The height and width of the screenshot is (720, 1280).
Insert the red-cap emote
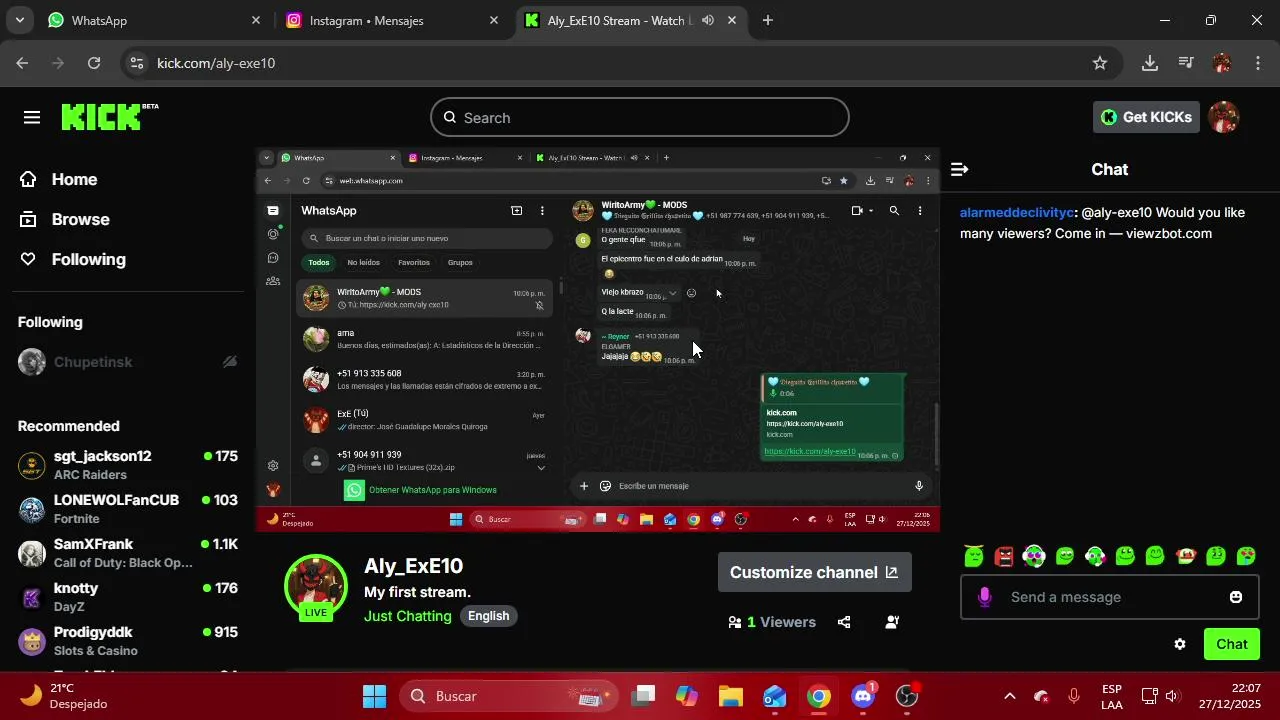coord(1186,556)
